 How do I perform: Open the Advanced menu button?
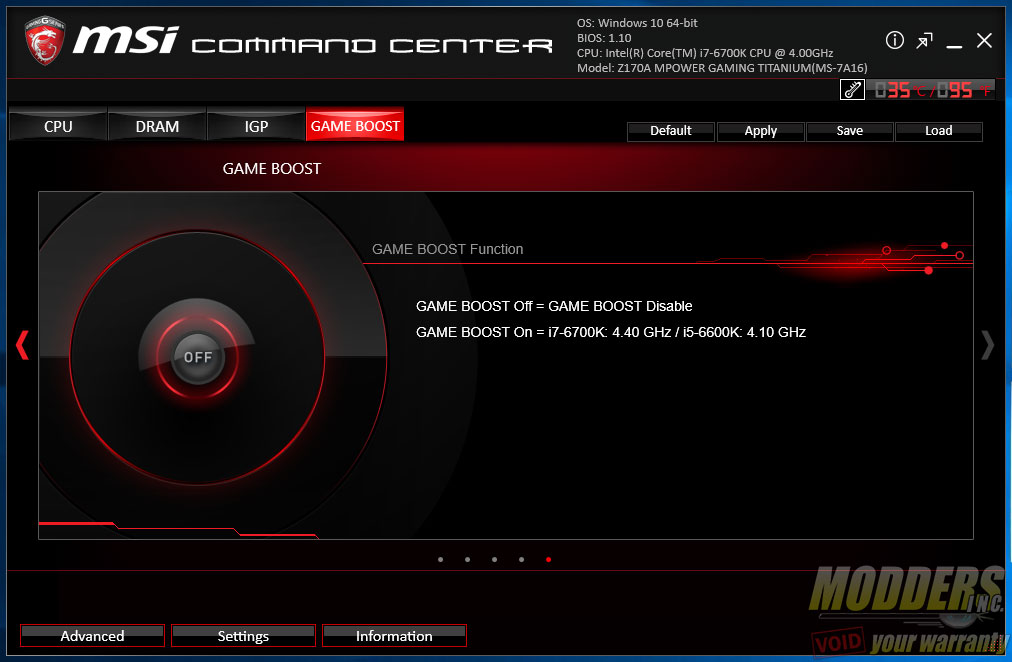point(92,636)
